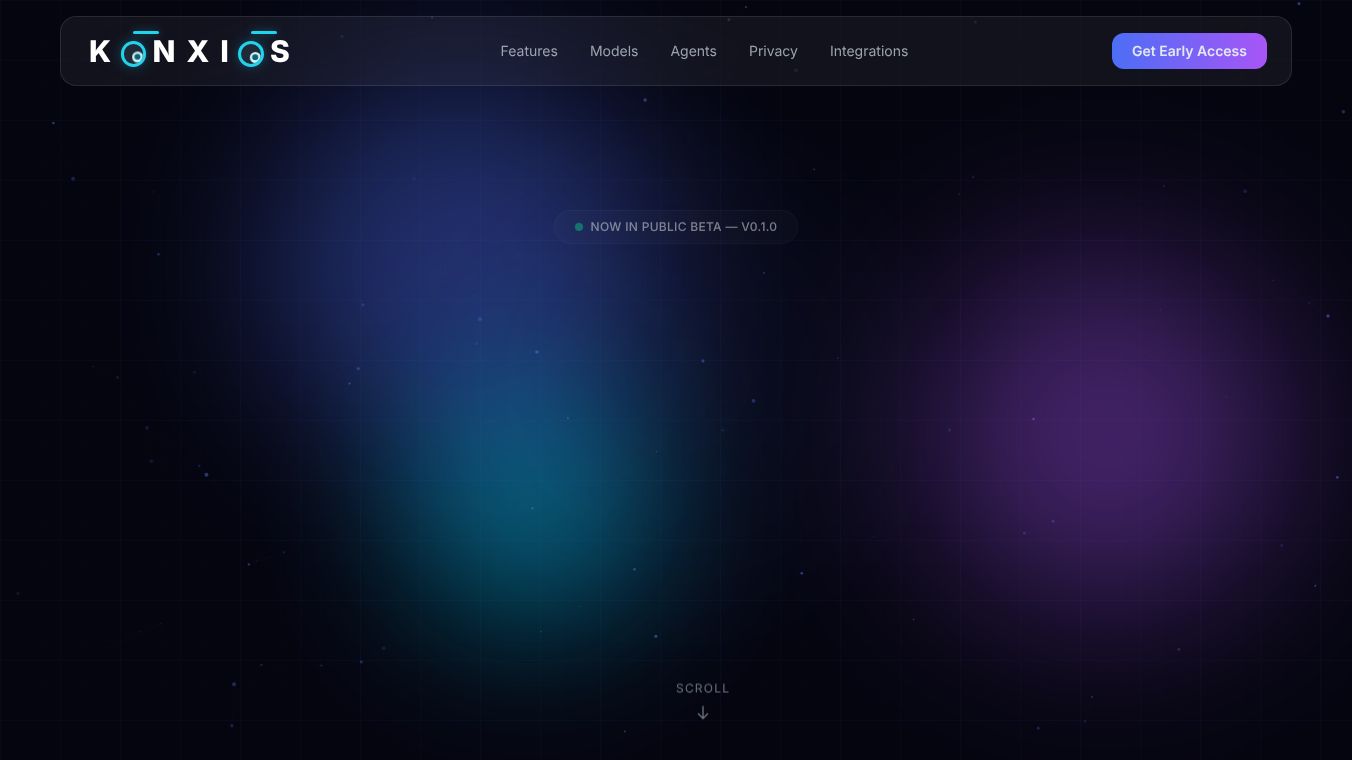Click the scroll down arrow icon
The width and height of the screenshot is (1352, 760).
coord(703,713)
